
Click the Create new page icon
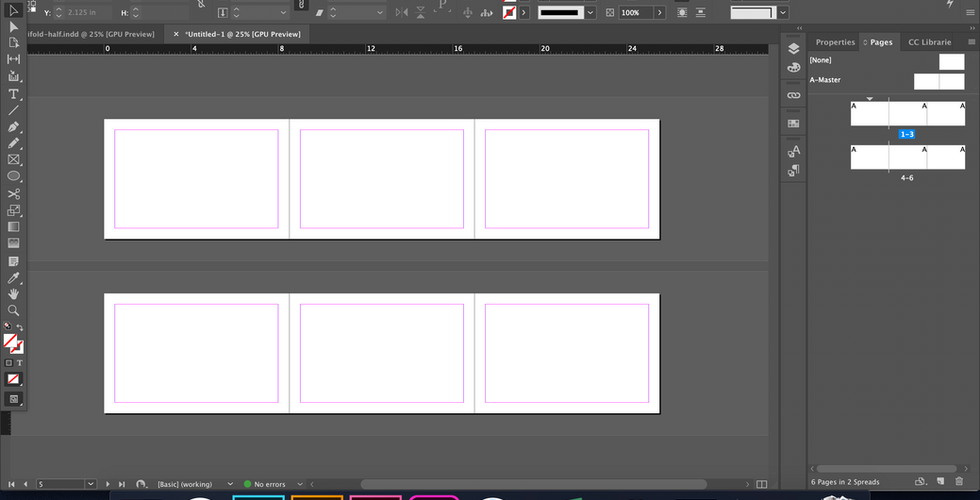coord(940,481)
